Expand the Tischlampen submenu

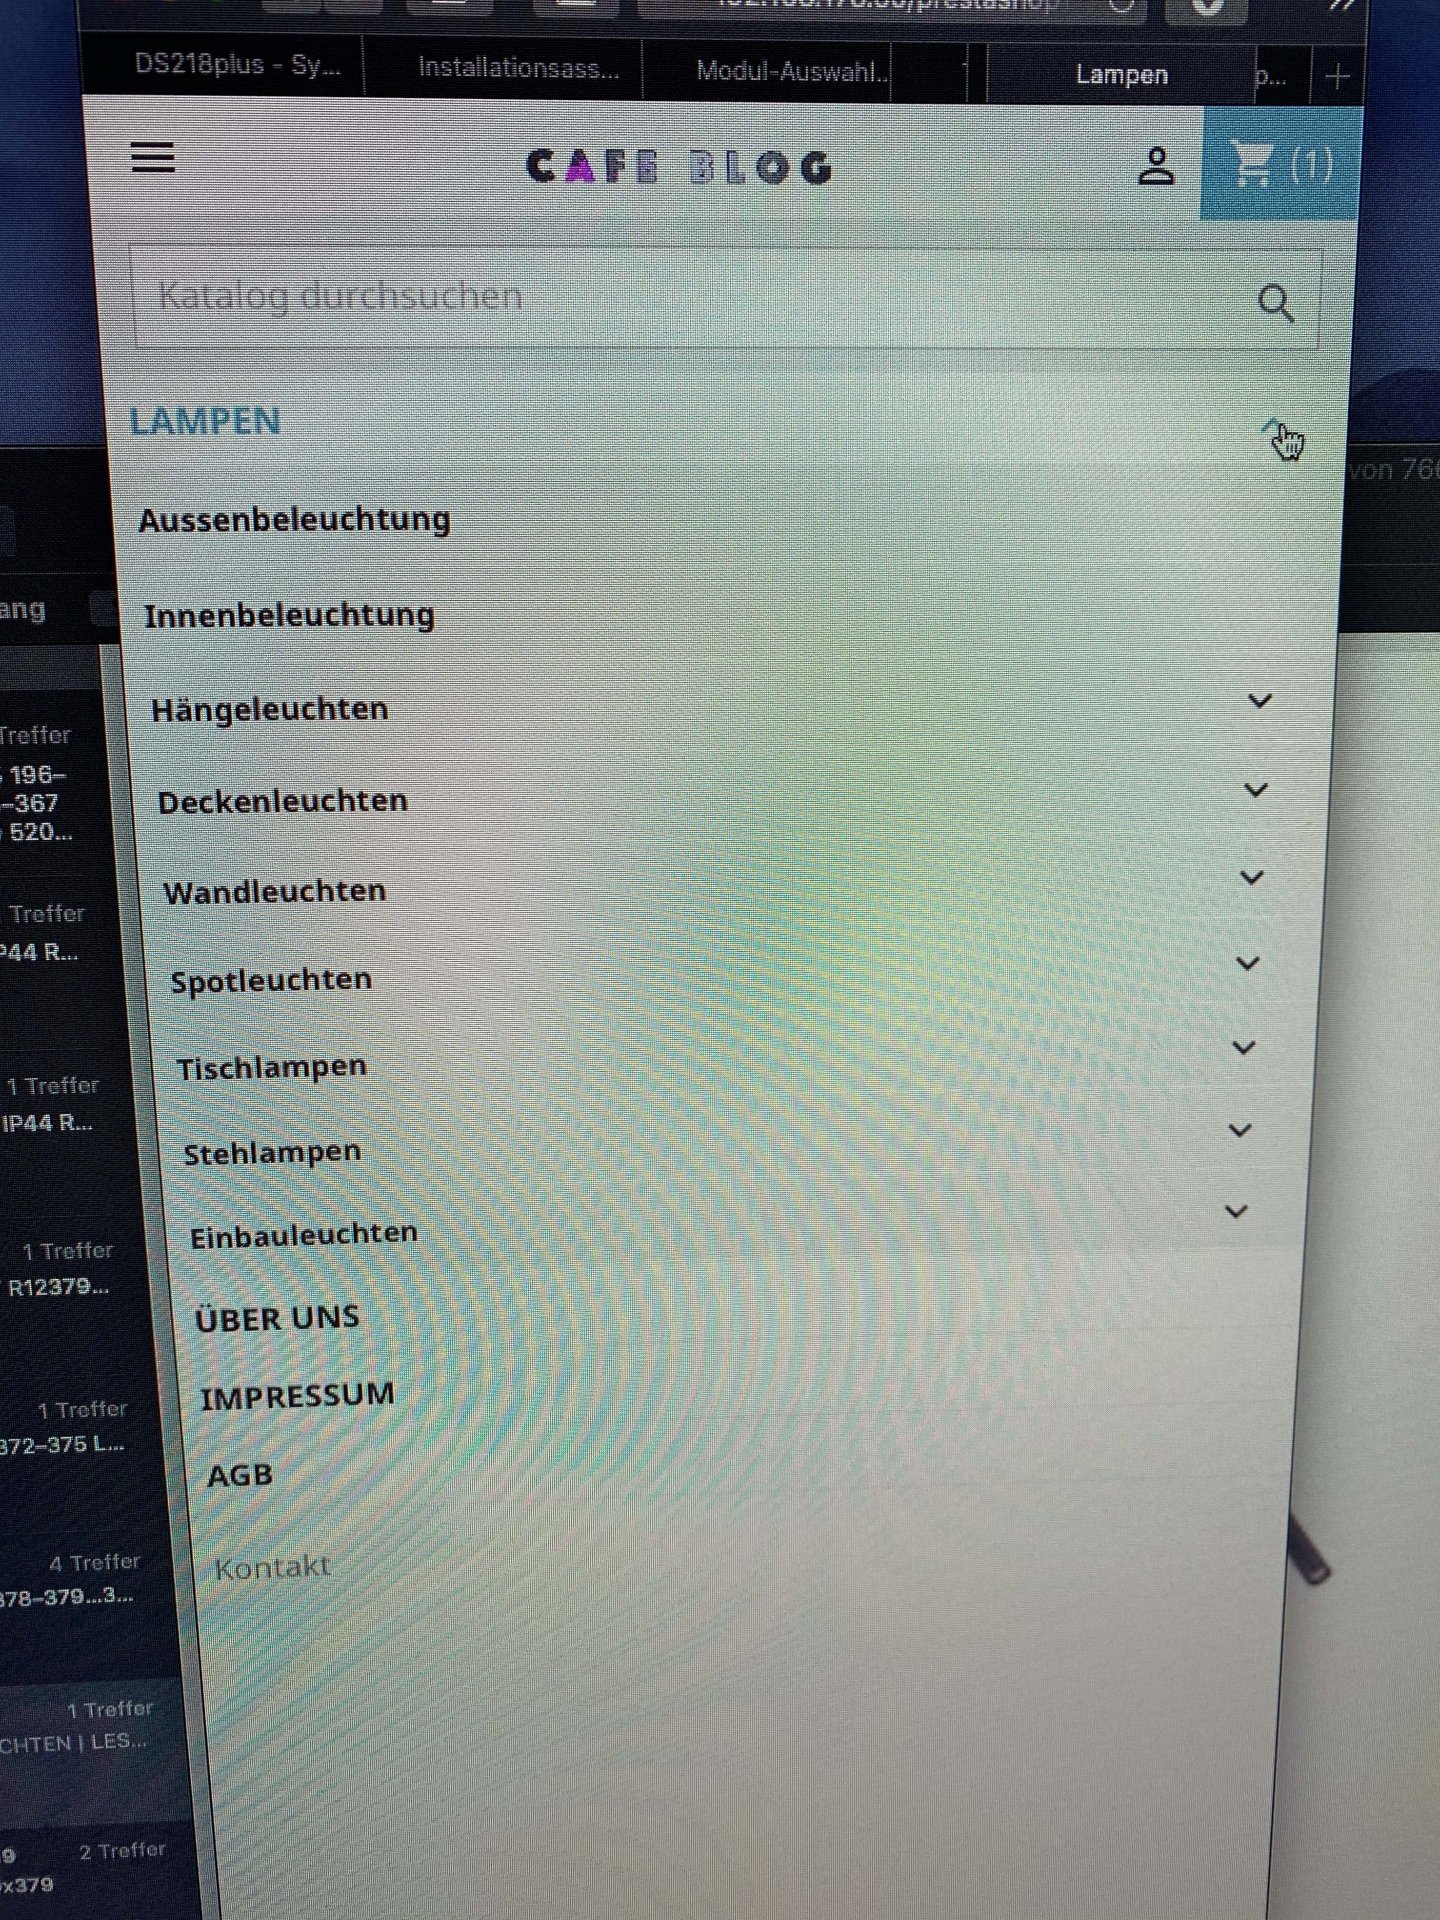[x=1244, y=1048]
